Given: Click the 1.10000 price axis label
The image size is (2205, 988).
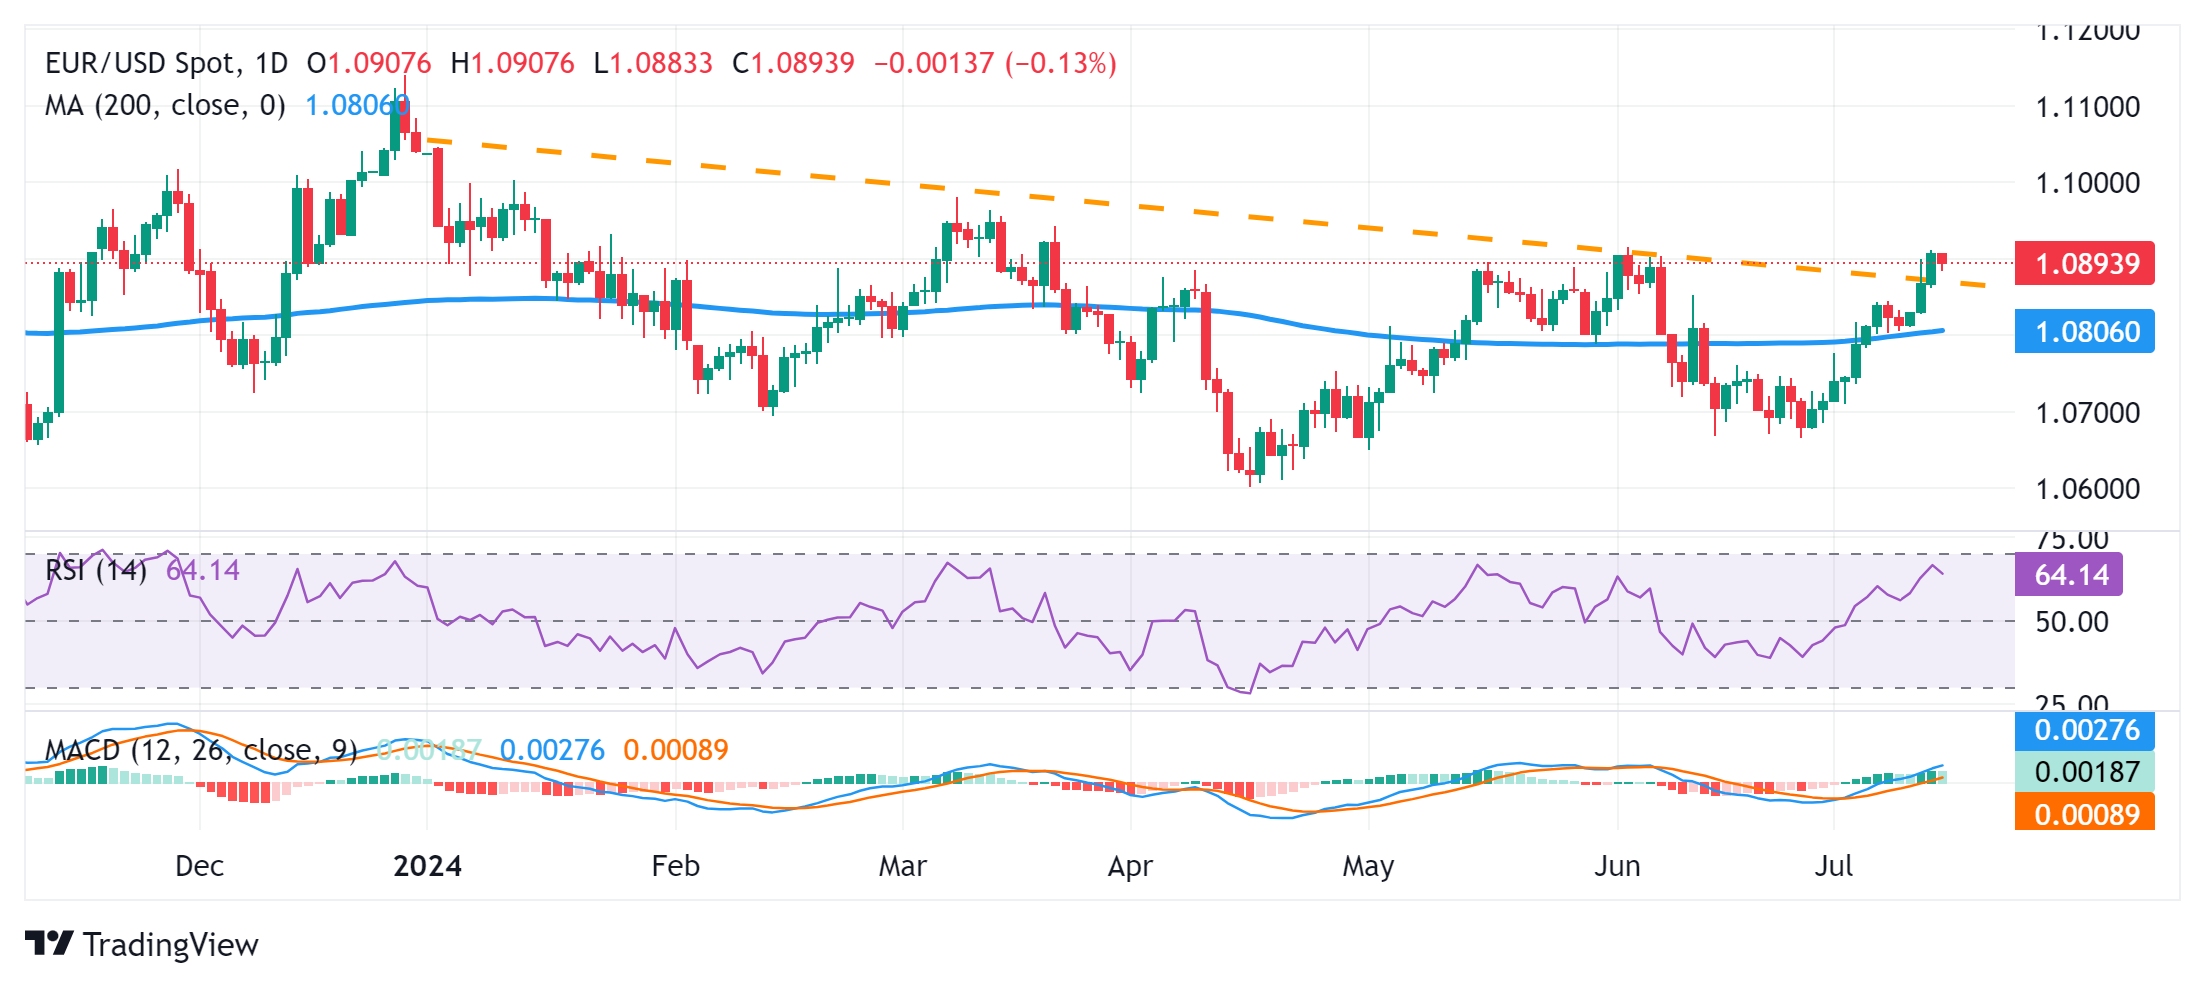Looking at the screenshot, I should tap(2087, 183).
